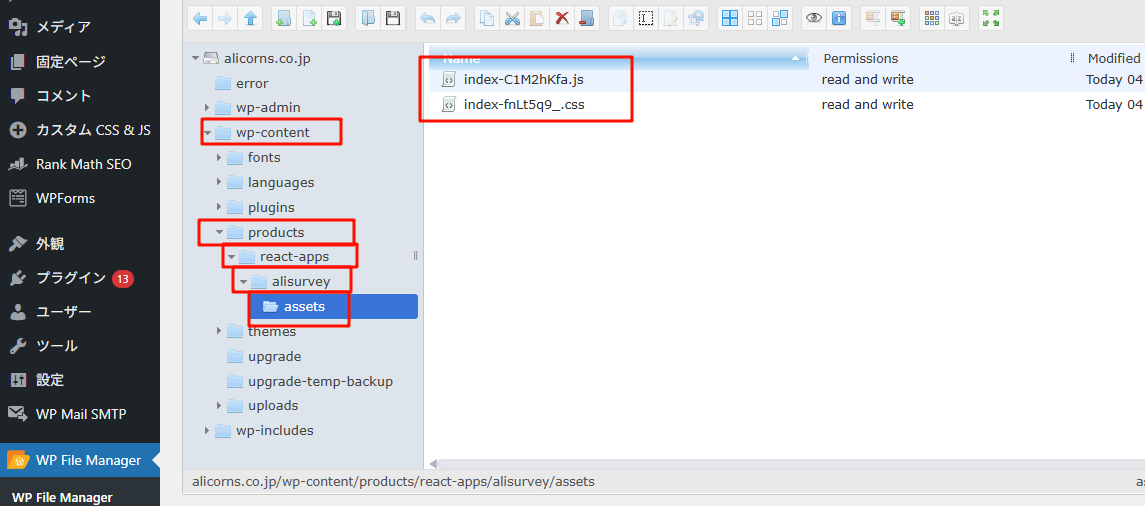Viewport: 1145px width, 506px height.
Task: Click the Undo arrow icon
Action: (x=427, y=17)
